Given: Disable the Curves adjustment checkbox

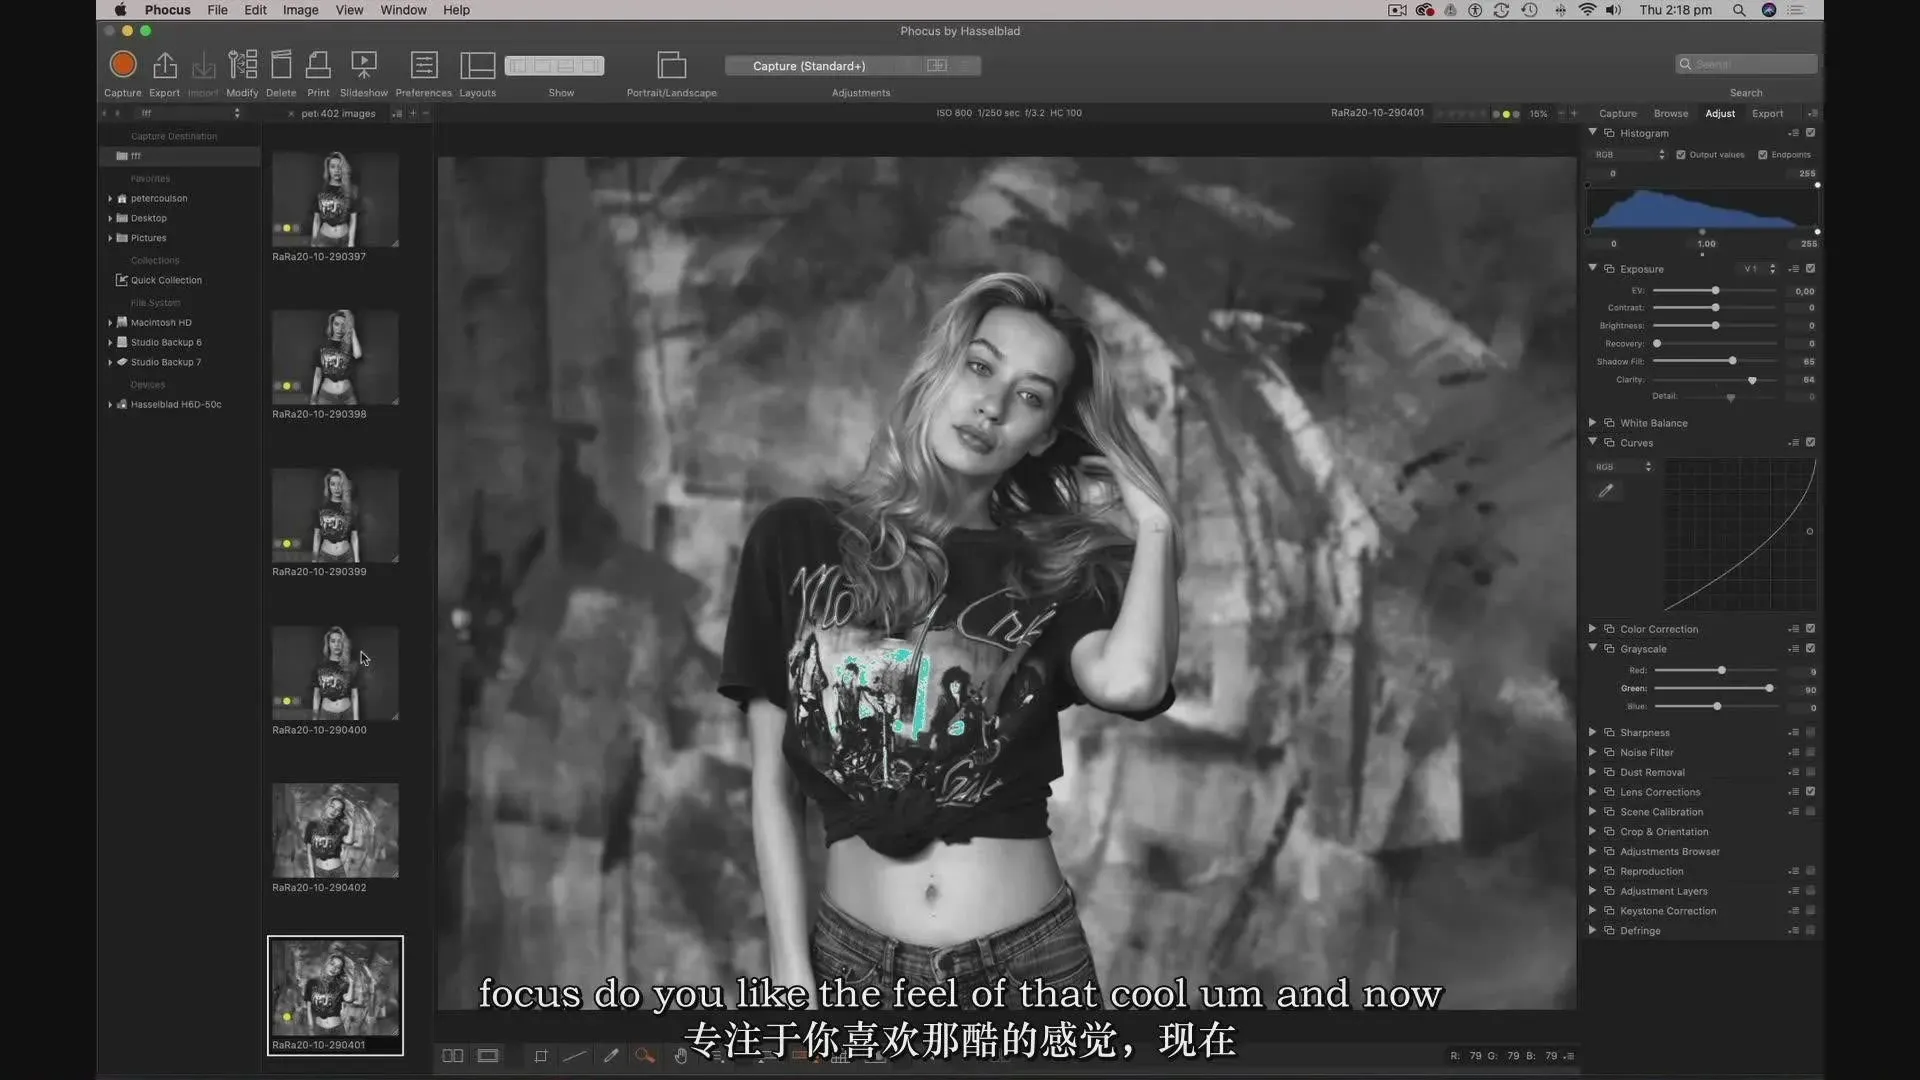Looking at the screenshot, I should 1811,443.
